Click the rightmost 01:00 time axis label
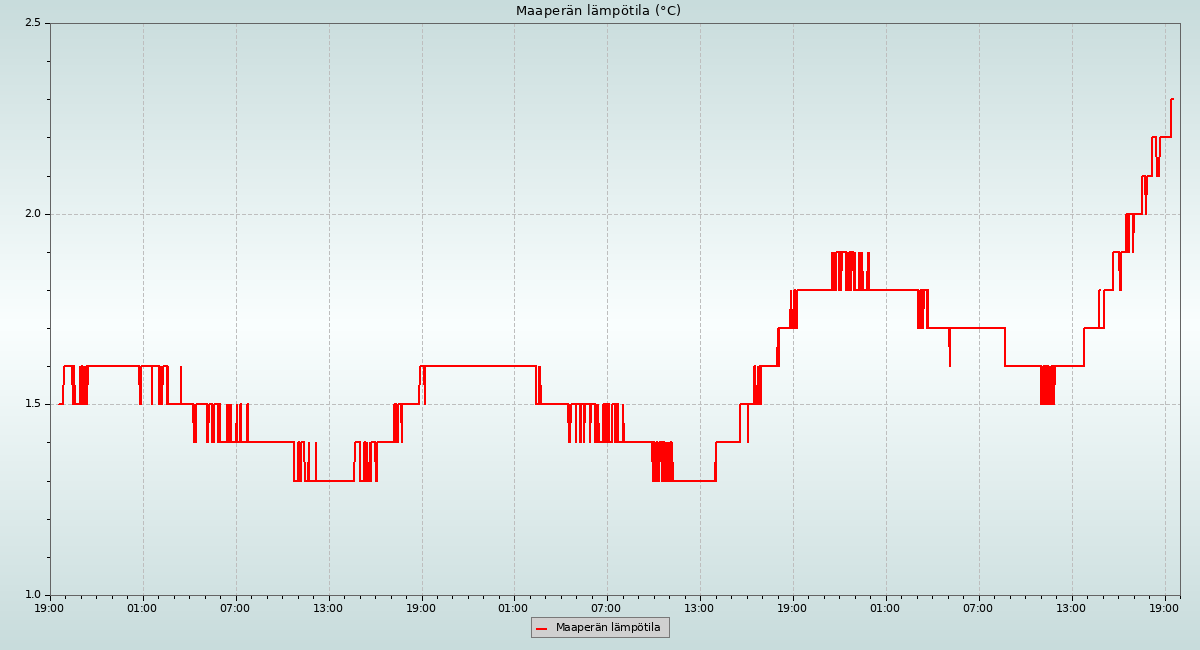1200x650 pixels. 885,607
